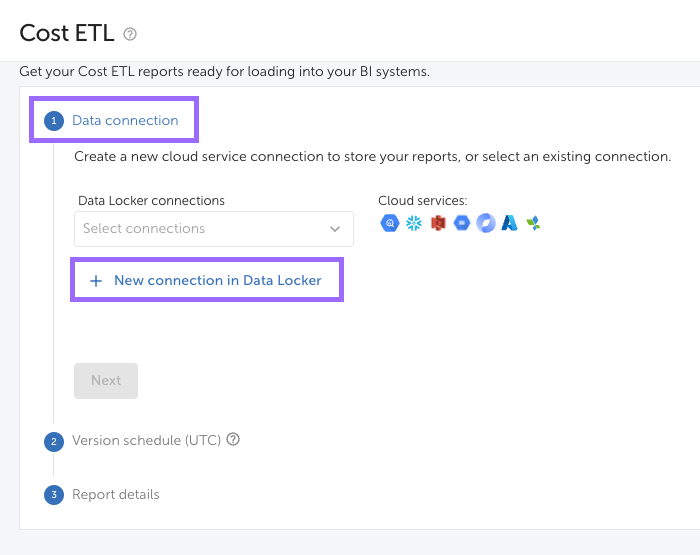This screenshot has height=555, width=700.
Task: Select the Data connection step heading
Action: coord(125,120)
